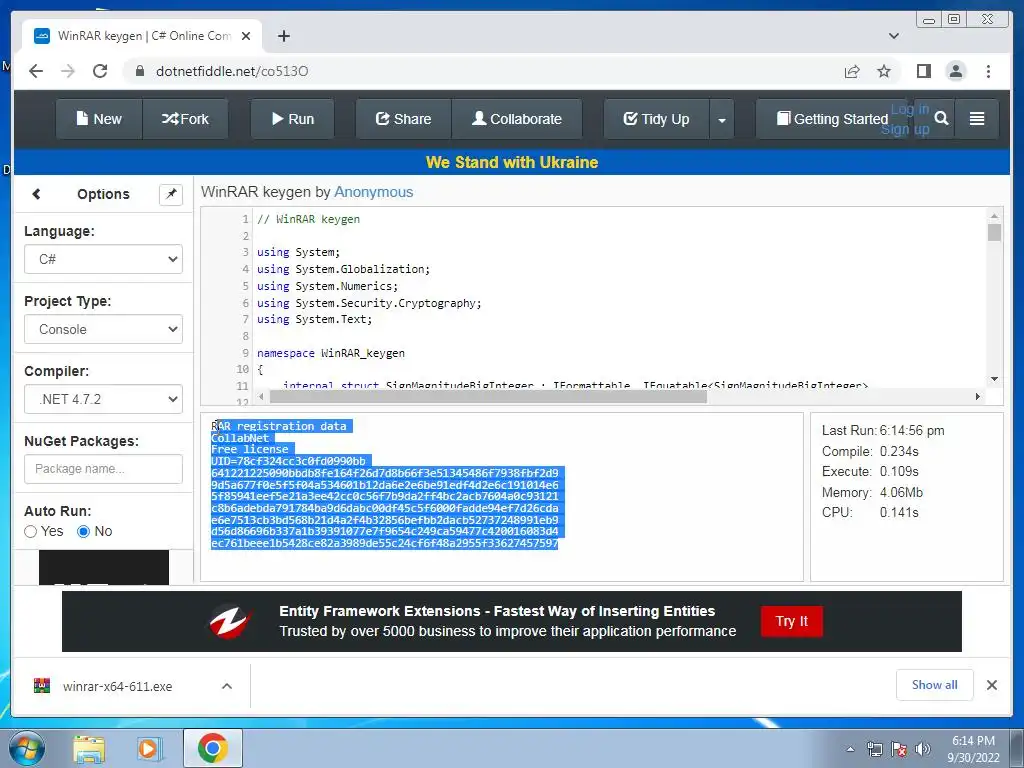The image size is (1024, 768).
Task: Set Auto Run to No
Action: [83, 532]
